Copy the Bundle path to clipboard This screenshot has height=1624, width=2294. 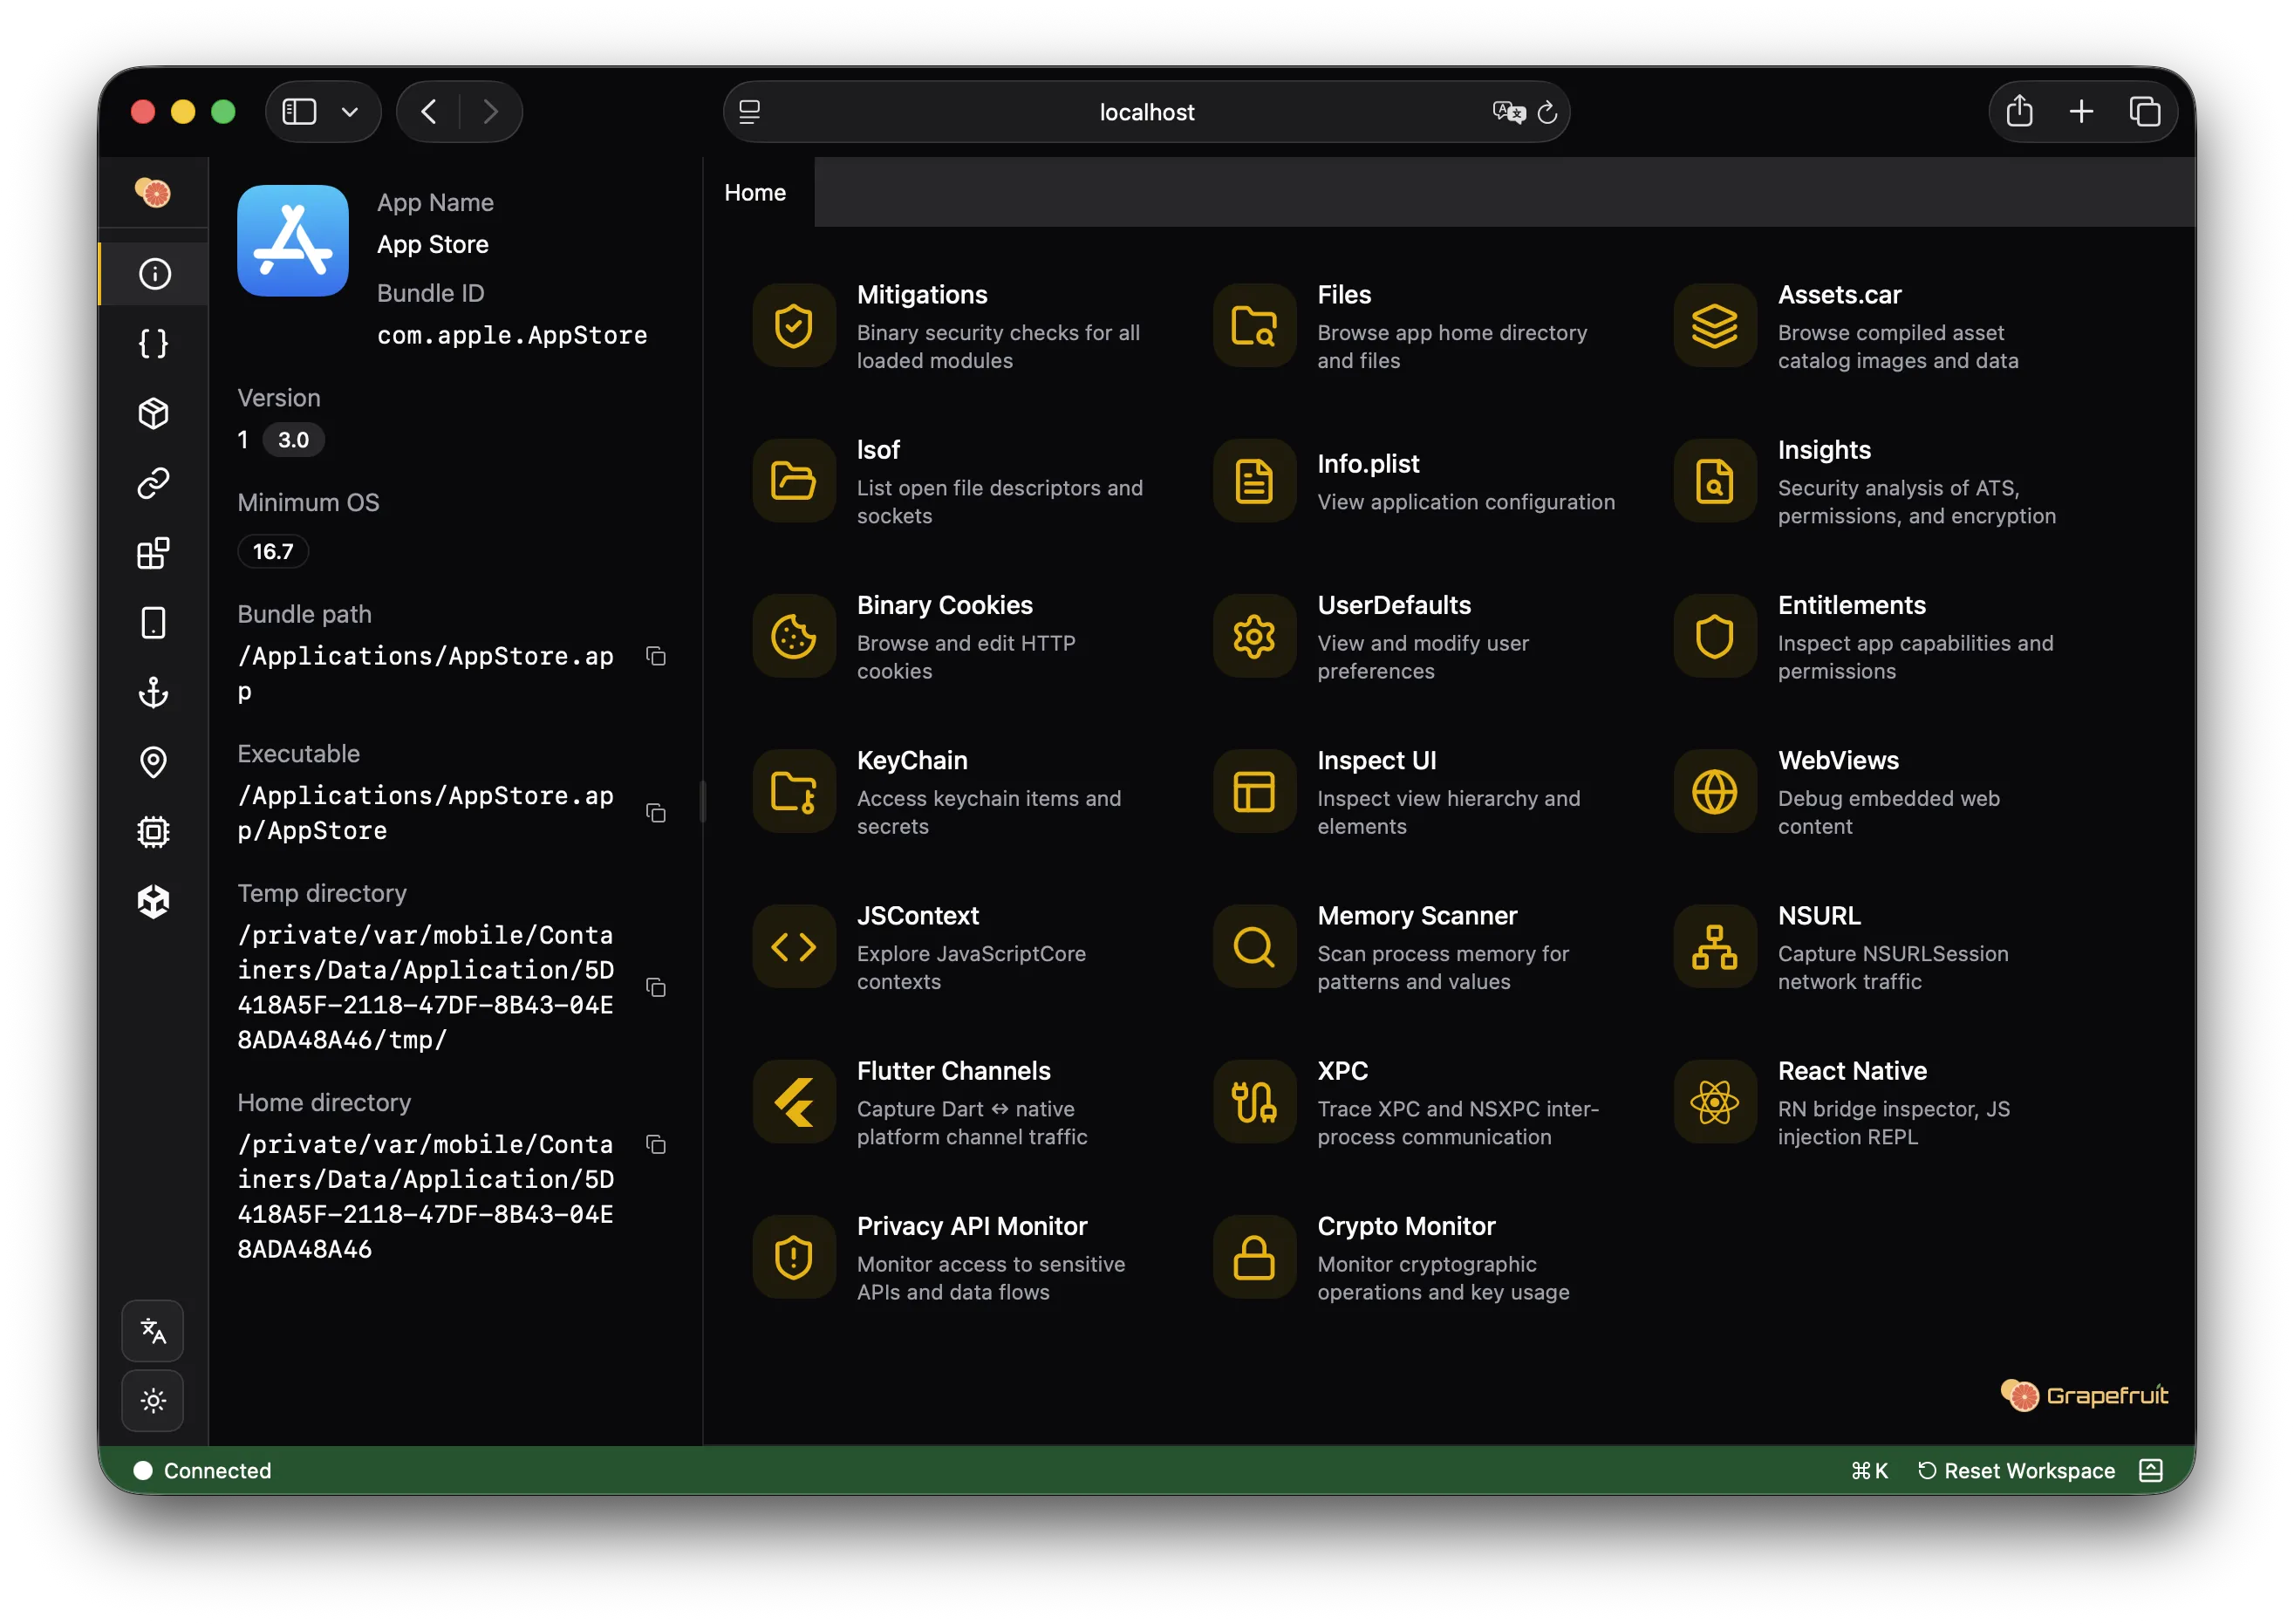click(x=657, y=656)
